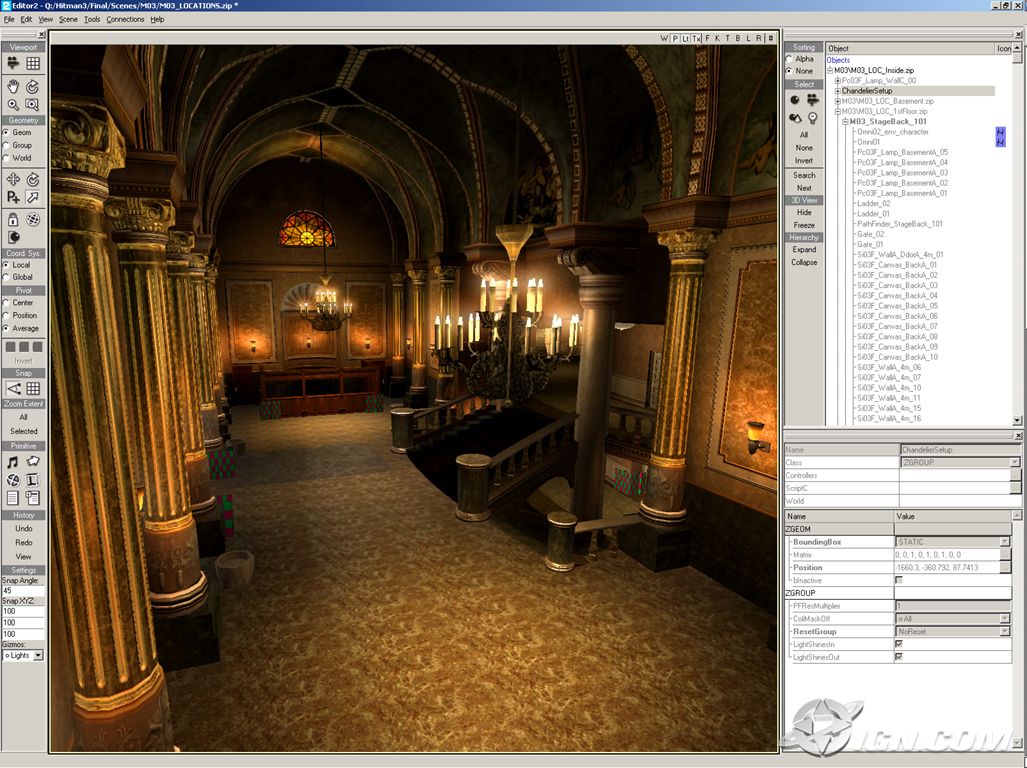Click the music note primitive icon
The image size is (1027, 768).
point(13,462)
